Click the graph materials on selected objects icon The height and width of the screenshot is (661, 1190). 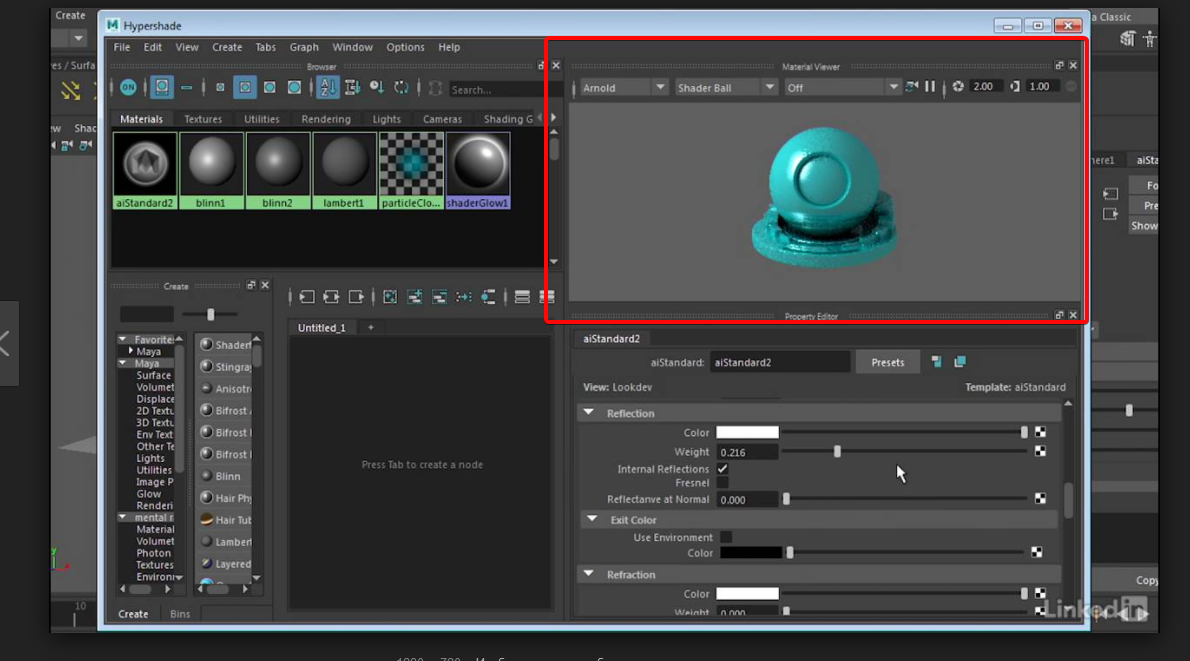[x=488, y=297]
